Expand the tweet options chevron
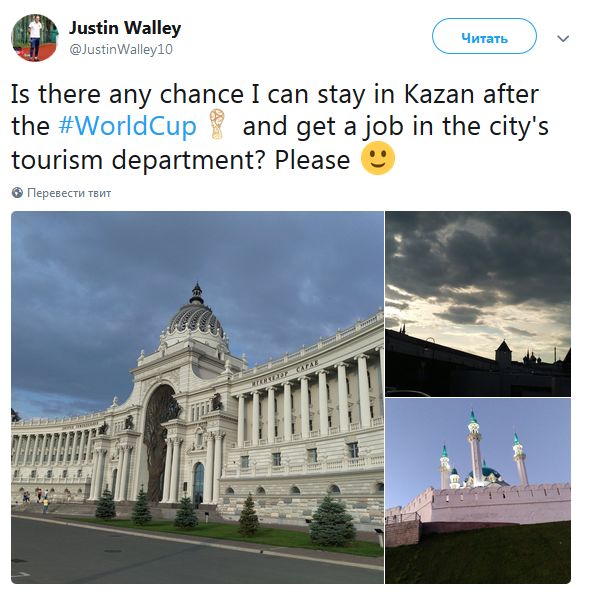Image resolution: width=593 pixels, height=598 pixels. point(563,38)
